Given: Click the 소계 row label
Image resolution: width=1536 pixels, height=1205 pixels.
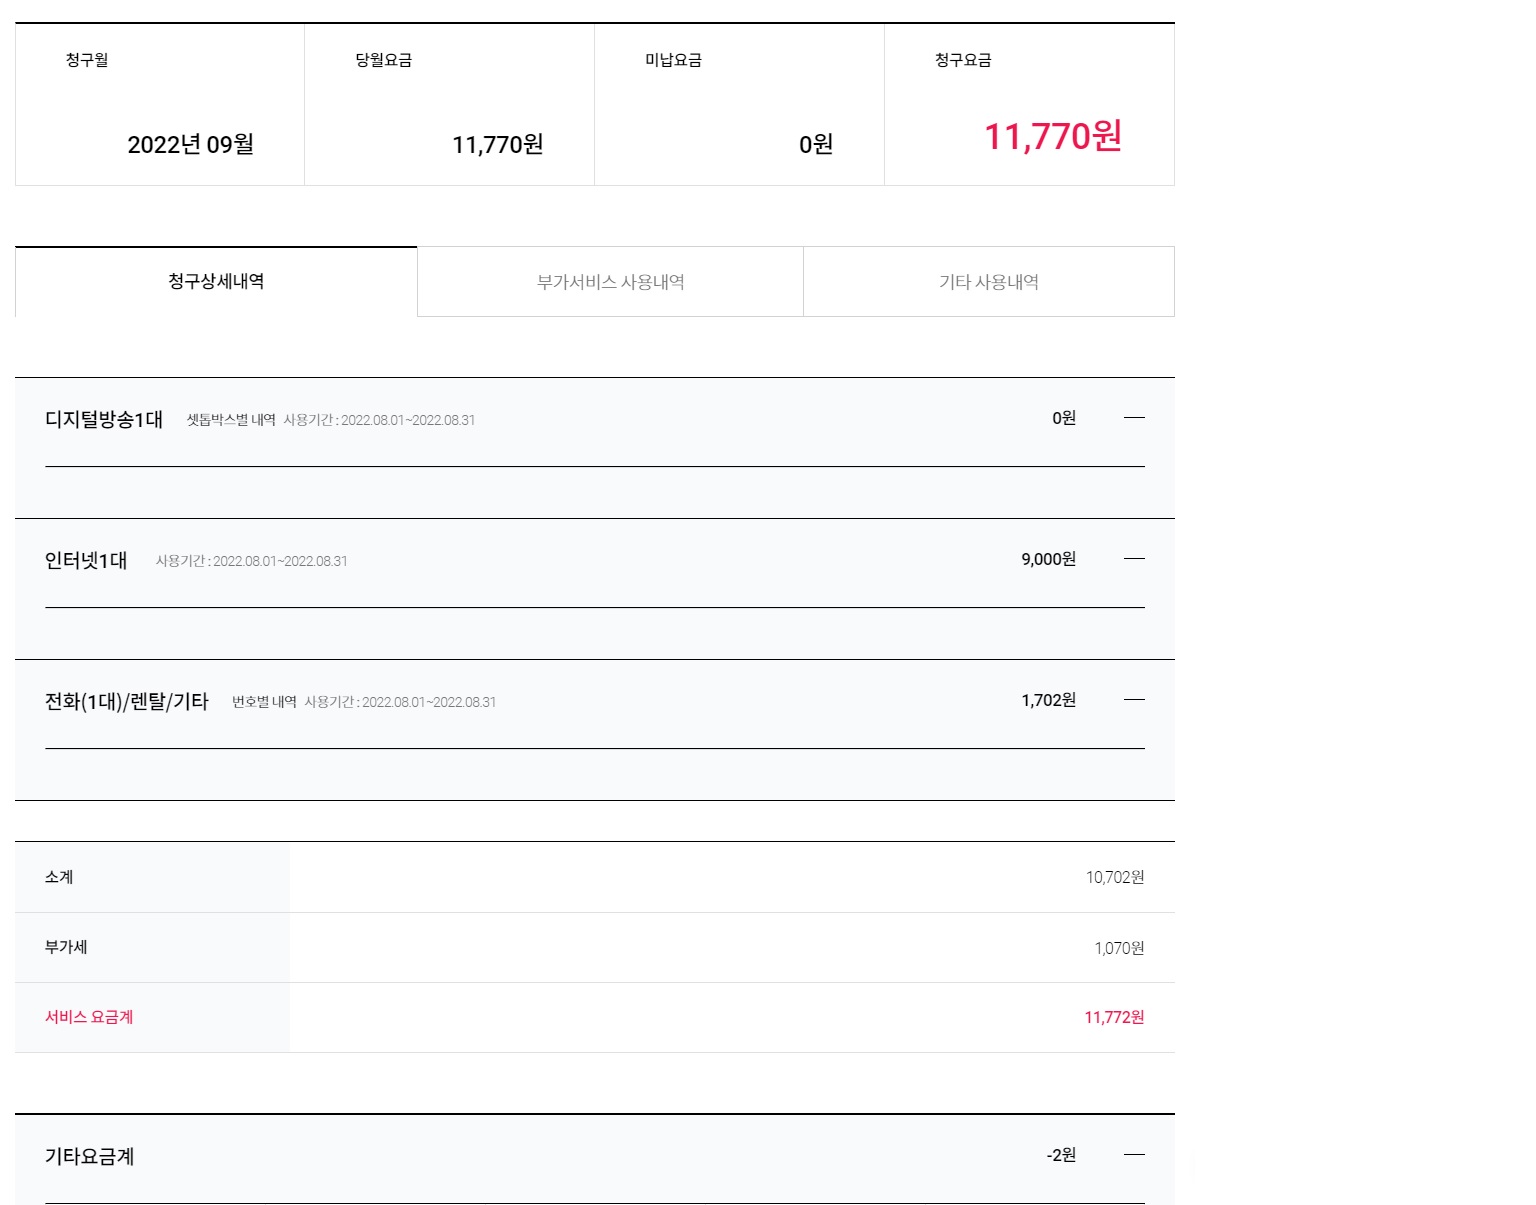Looking at the screenshot, I should [x=59, y=877].
